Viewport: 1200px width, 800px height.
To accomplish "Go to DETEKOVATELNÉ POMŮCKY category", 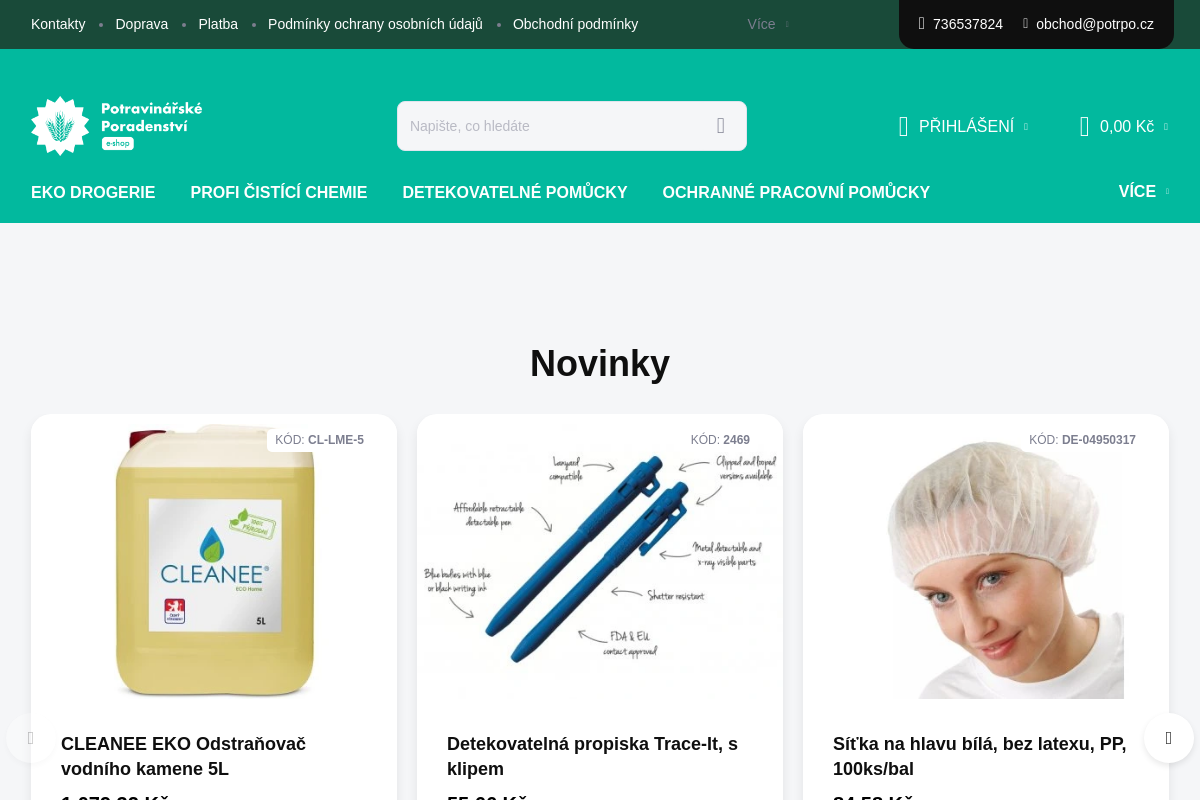I will [515, 192].
